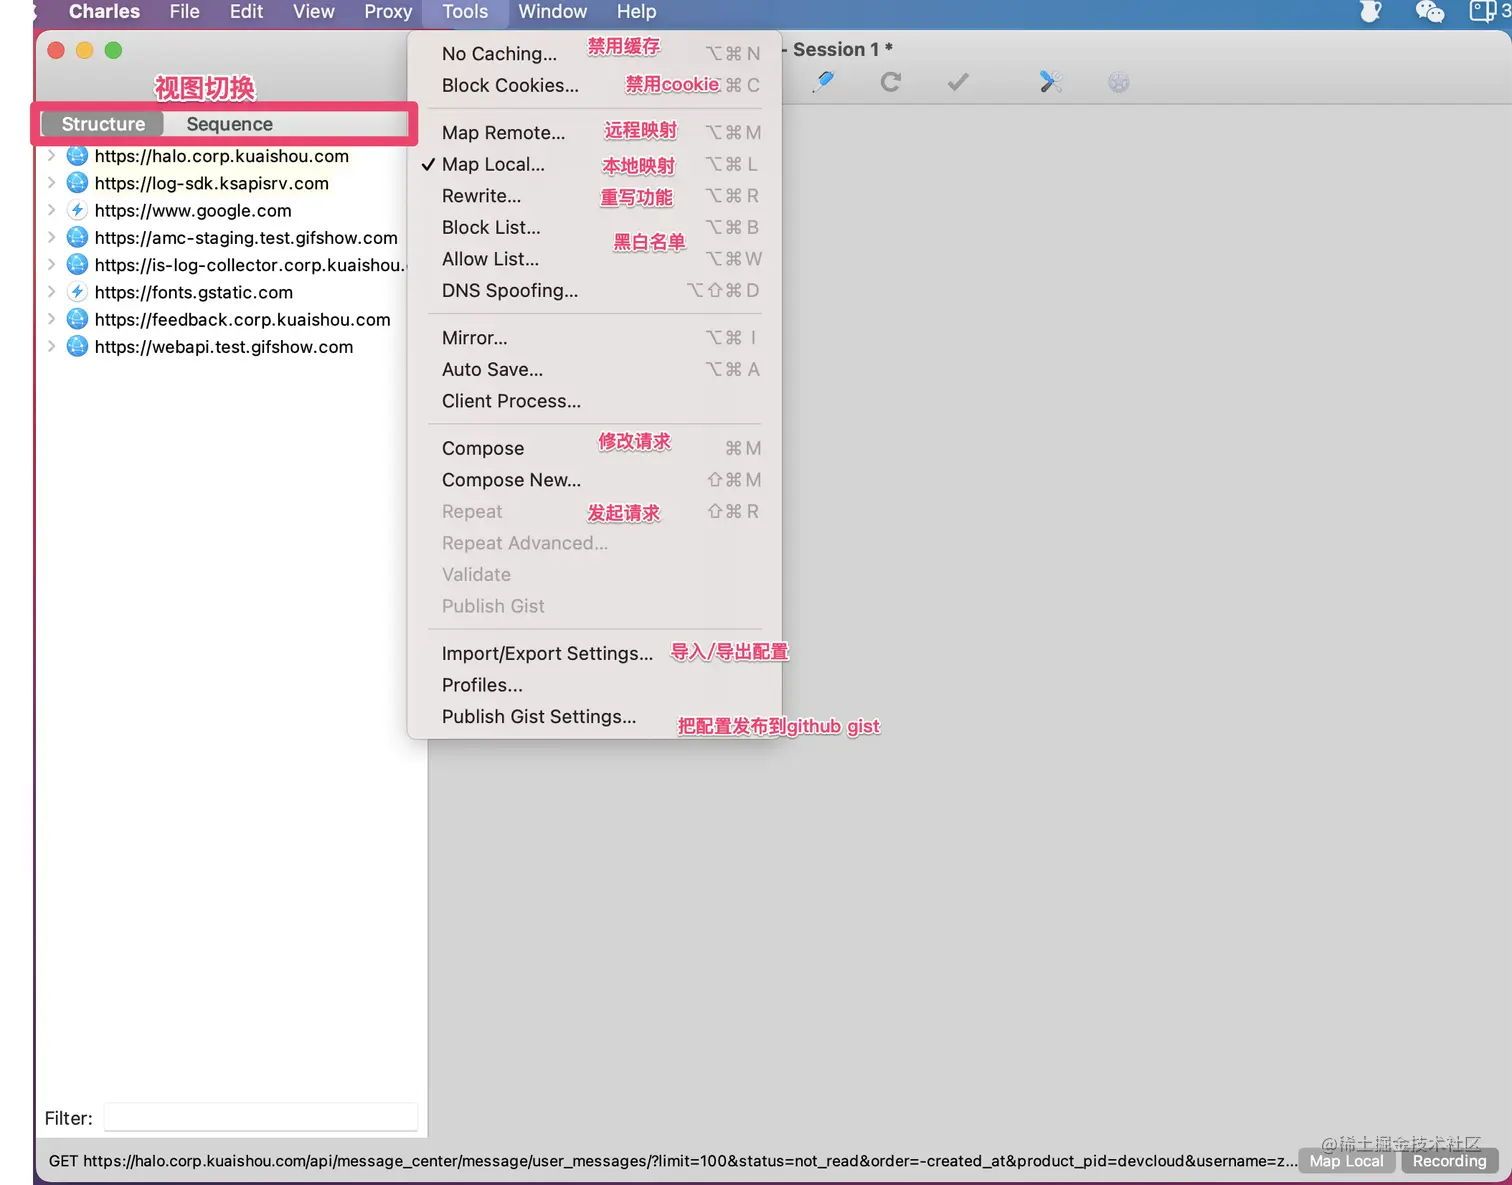Open the View menu
1512x1185 pixels.
pyautogui.click(x=314, y=11)
